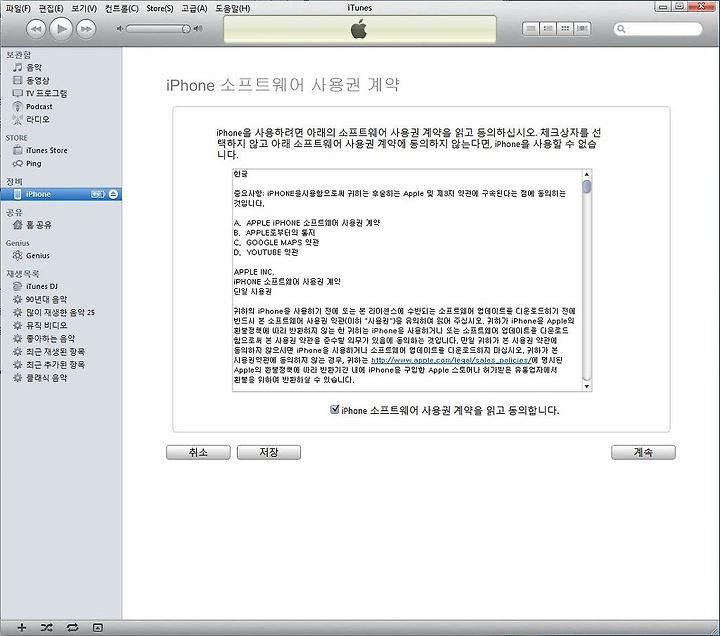Open the 보기(V) menu
720x636 pixels.
click(x=84, y=8)
